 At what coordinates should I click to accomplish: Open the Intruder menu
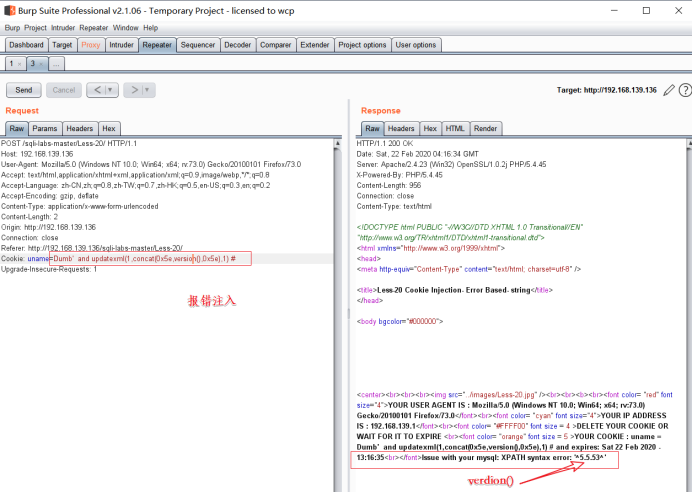pos(63,28)
